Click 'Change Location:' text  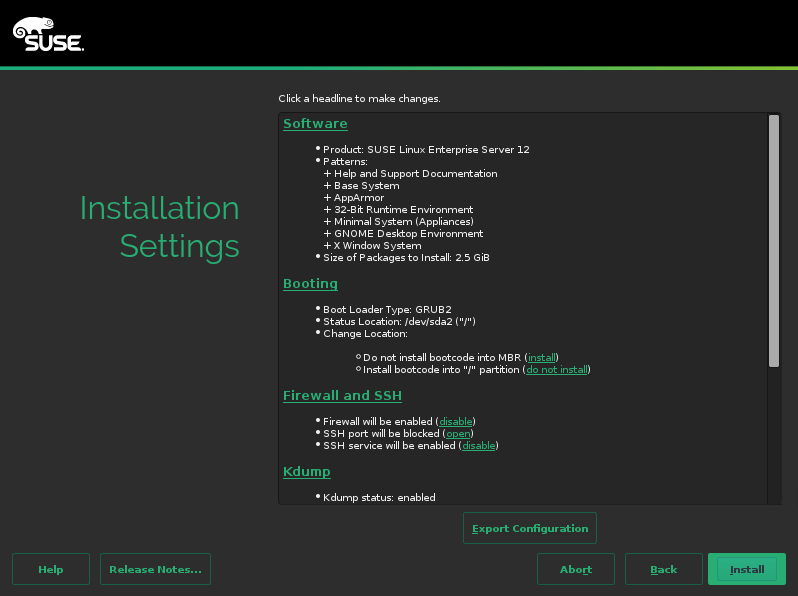pyautogui.click(x=365, y=333)
